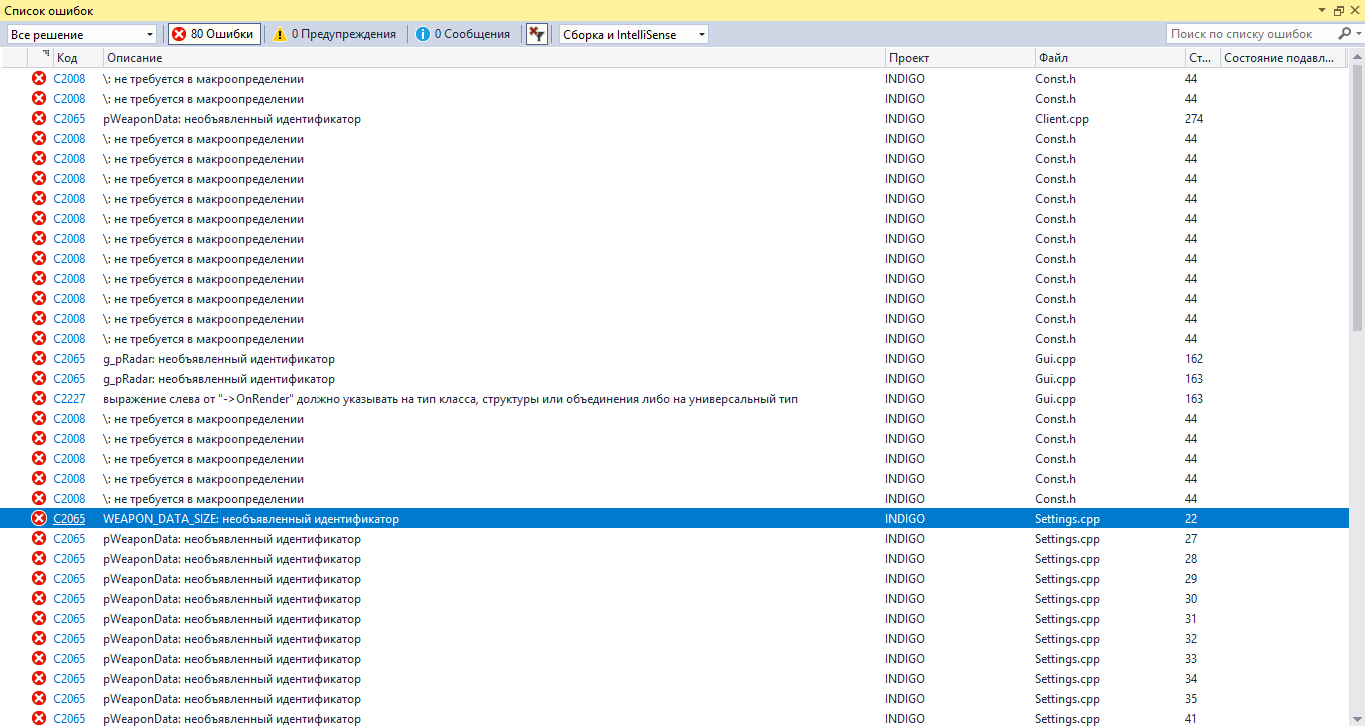Open C2065 code link on selected WEAPON_DATA_SIZE row
The height and width of the screenshot is (726, 1365).
coord(69,519)
